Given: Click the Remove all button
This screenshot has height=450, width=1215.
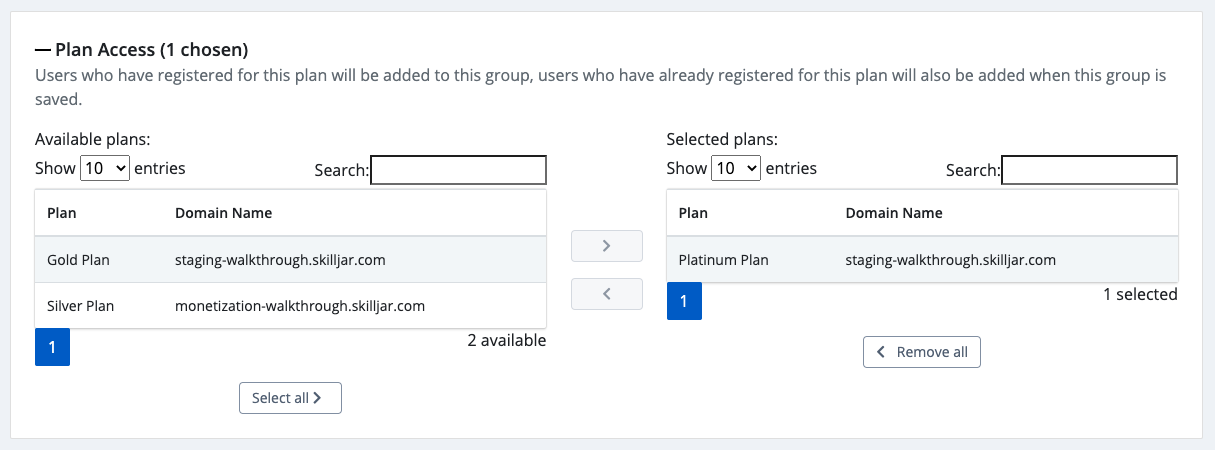Looking at the screenshot, I should (x=922, y=352).
